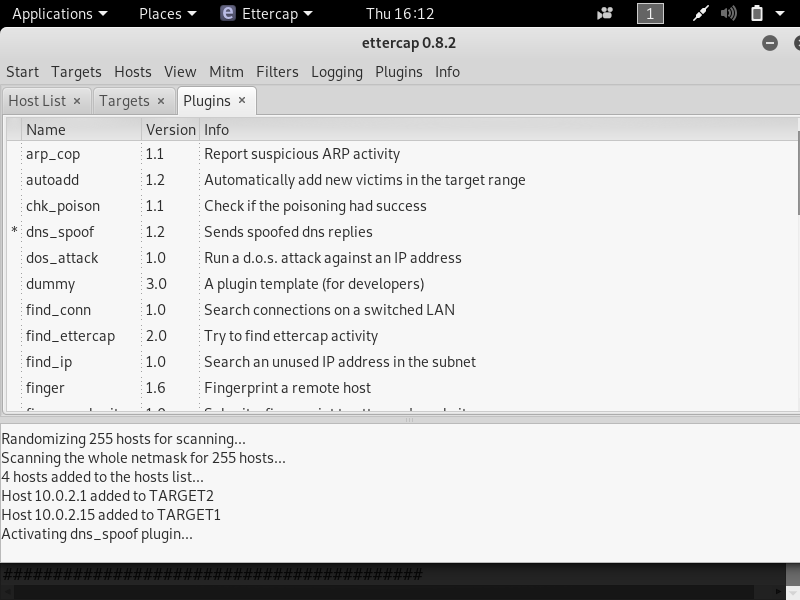Click the screen recording camera icon

605,14
